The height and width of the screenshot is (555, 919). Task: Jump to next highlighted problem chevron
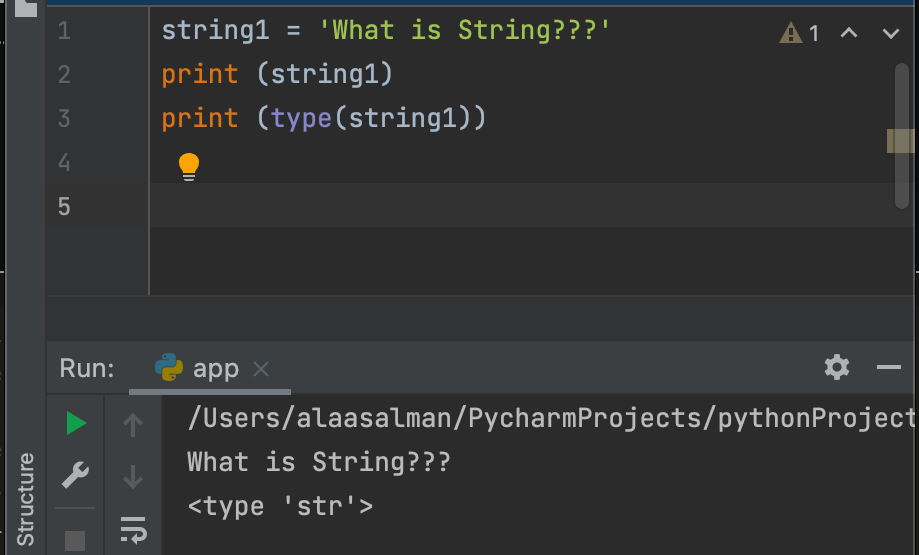click(x=891, y=33)
